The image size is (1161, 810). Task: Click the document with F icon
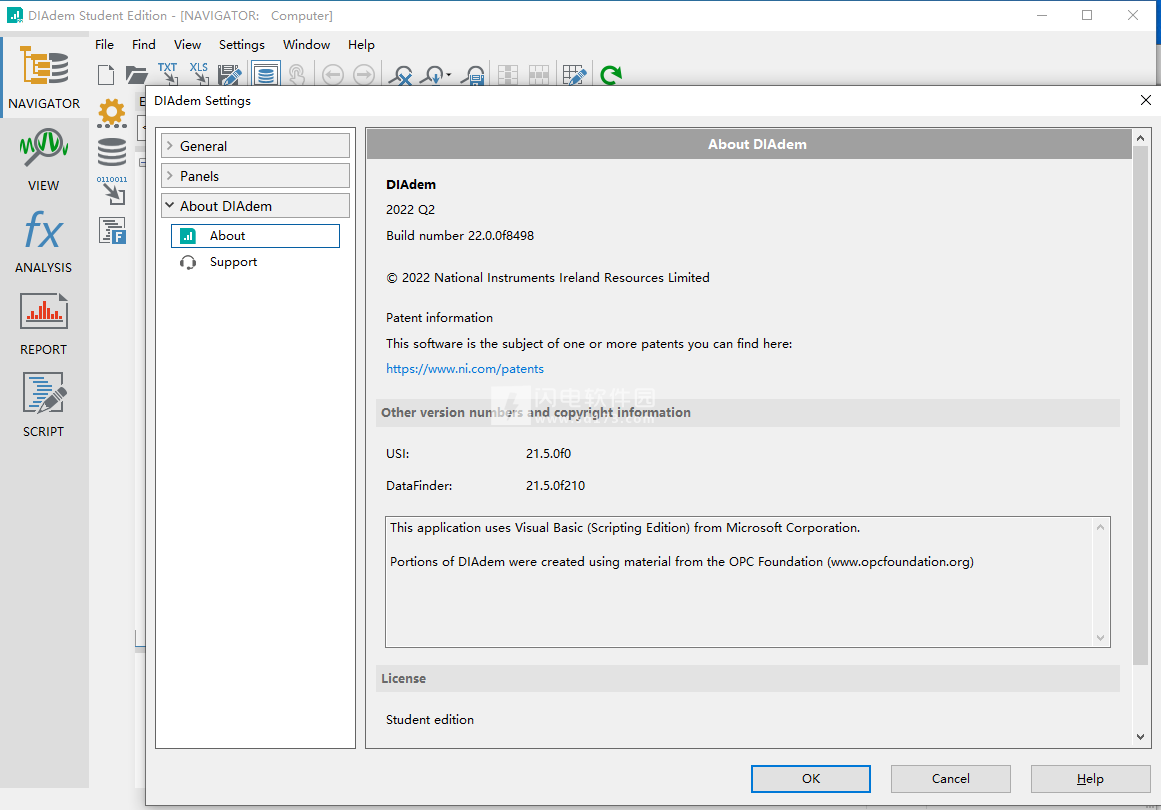(113, 230)
